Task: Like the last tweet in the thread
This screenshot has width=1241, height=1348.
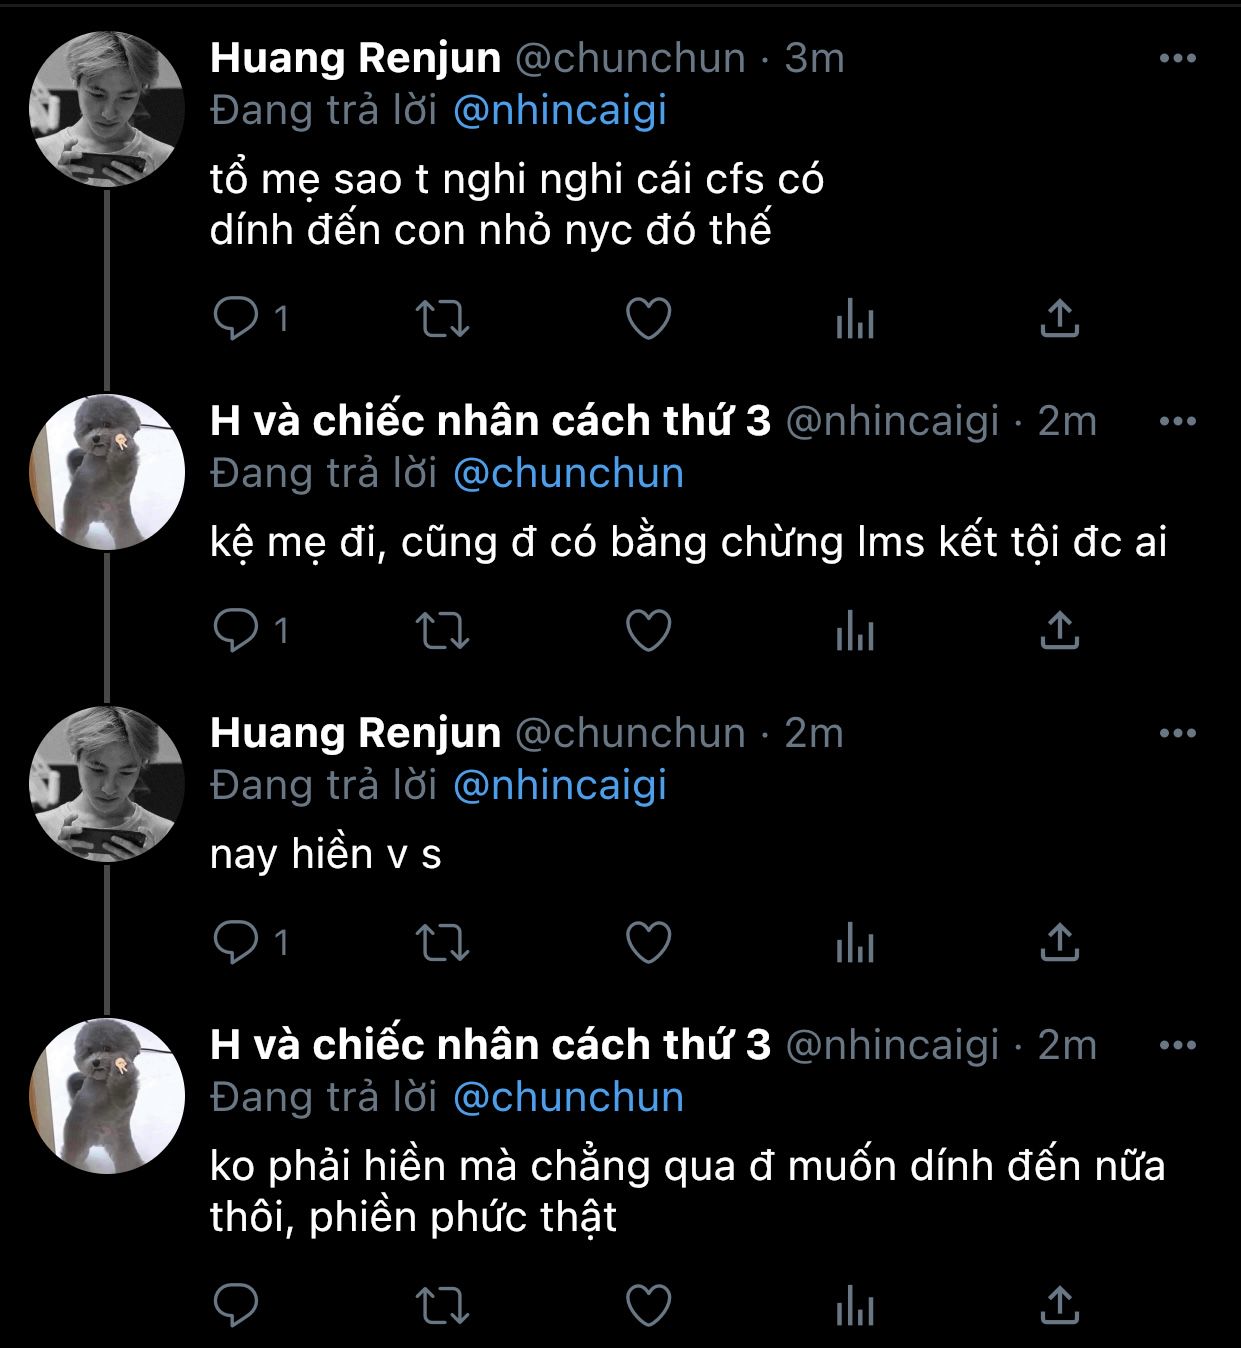Action: [x=648, y=1305]
